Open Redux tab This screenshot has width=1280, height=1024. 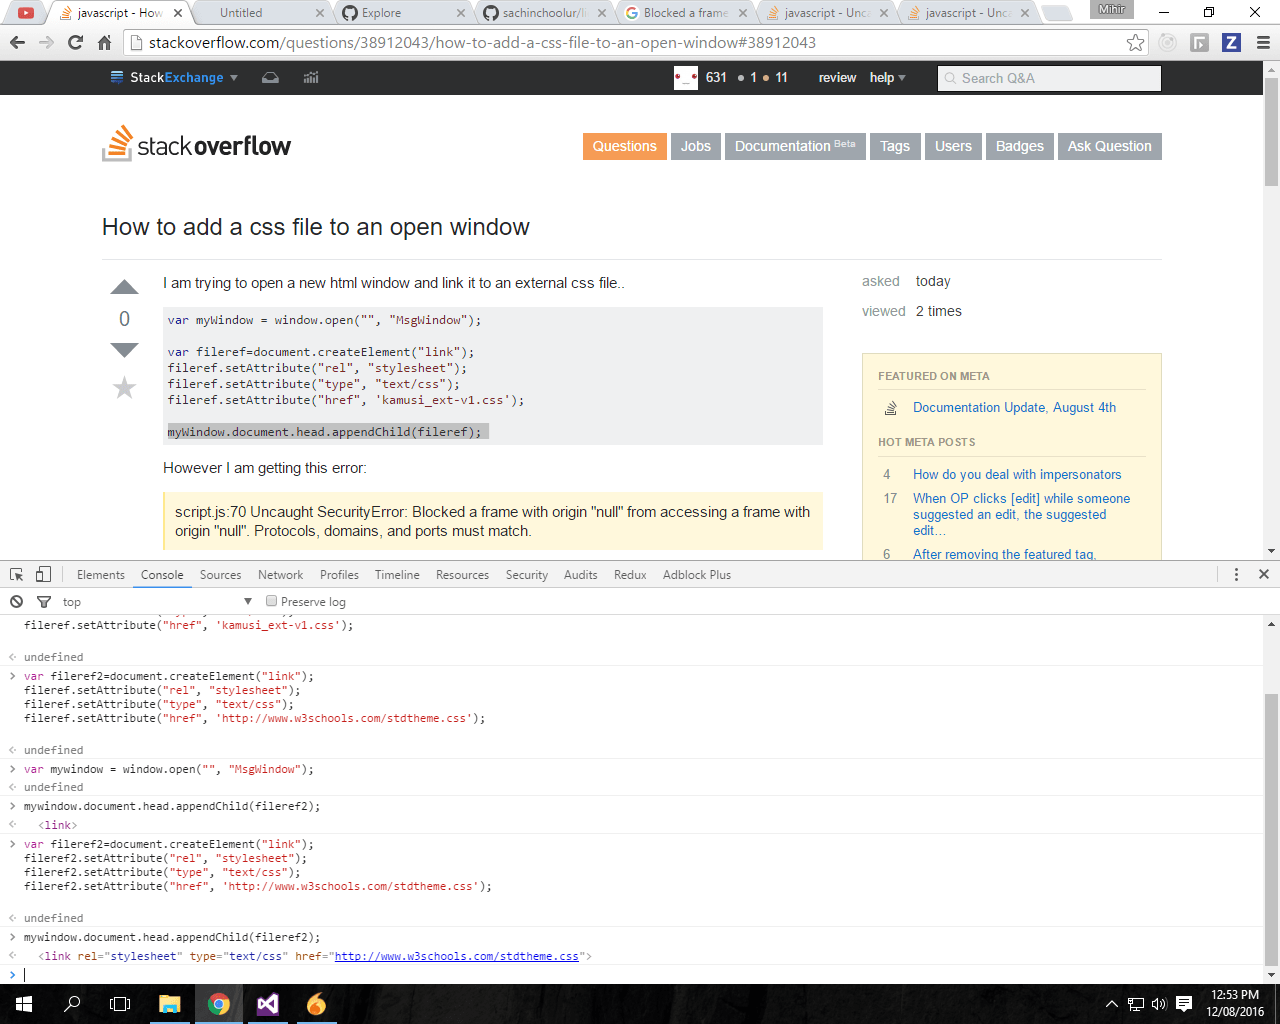pyautogui.click(x=630, y=575)
